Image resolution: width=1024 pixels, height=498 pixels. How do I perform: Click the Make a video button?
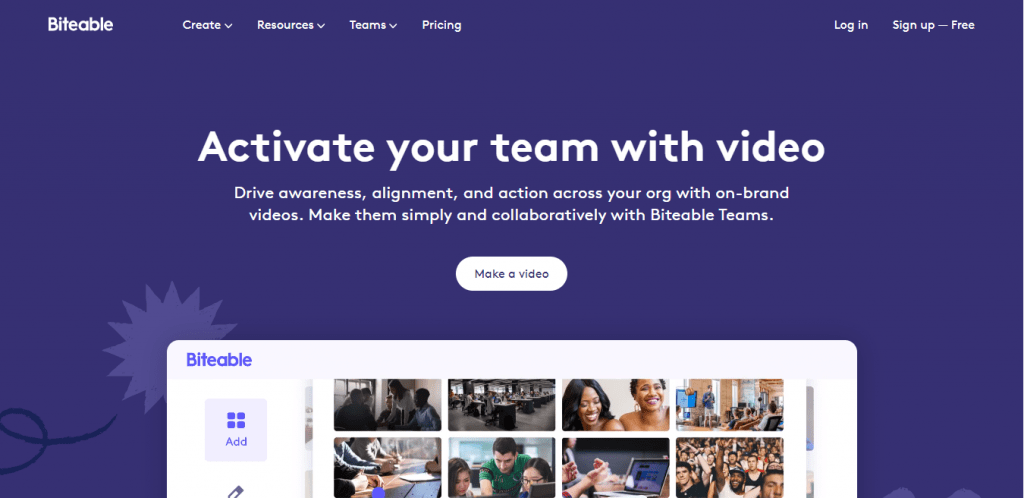coord(511,273)
